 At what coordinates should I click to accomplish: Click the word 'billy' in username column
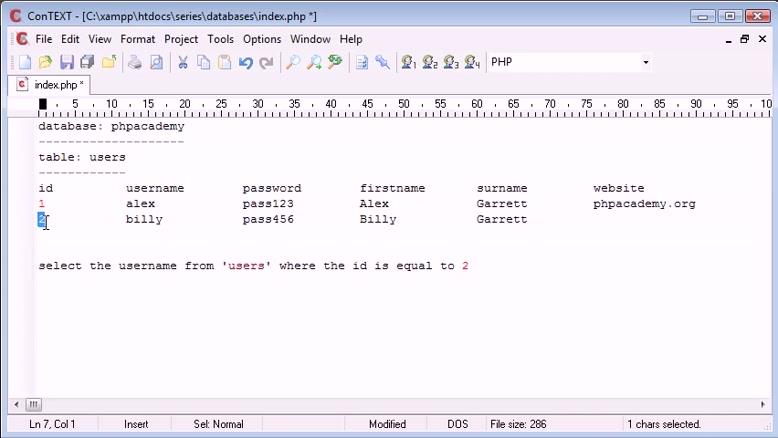pyautogui.click(x=144, y=219)
